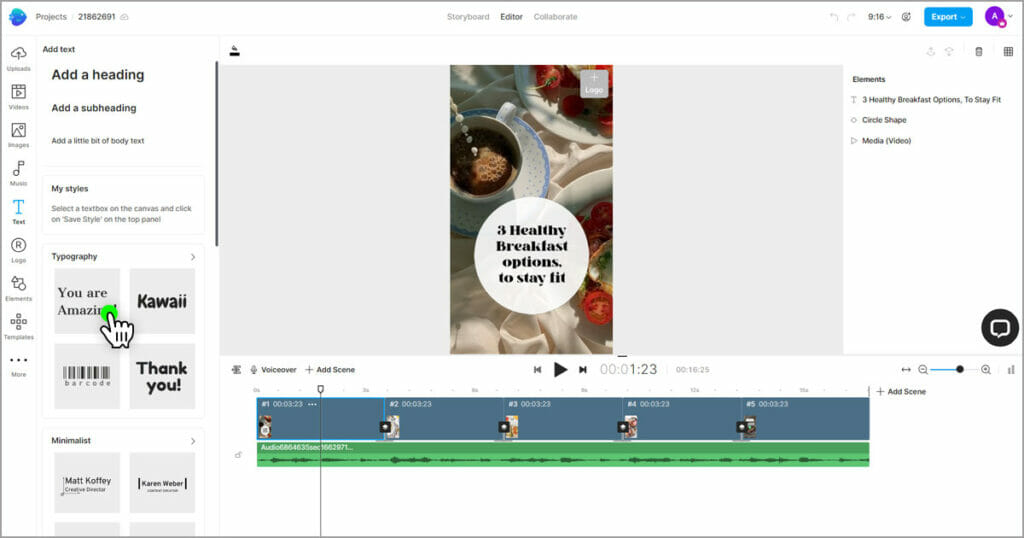Viewport: 1024px width, 538px height.
Task: Select scene #4 in timeline
Action: point(682,419)
